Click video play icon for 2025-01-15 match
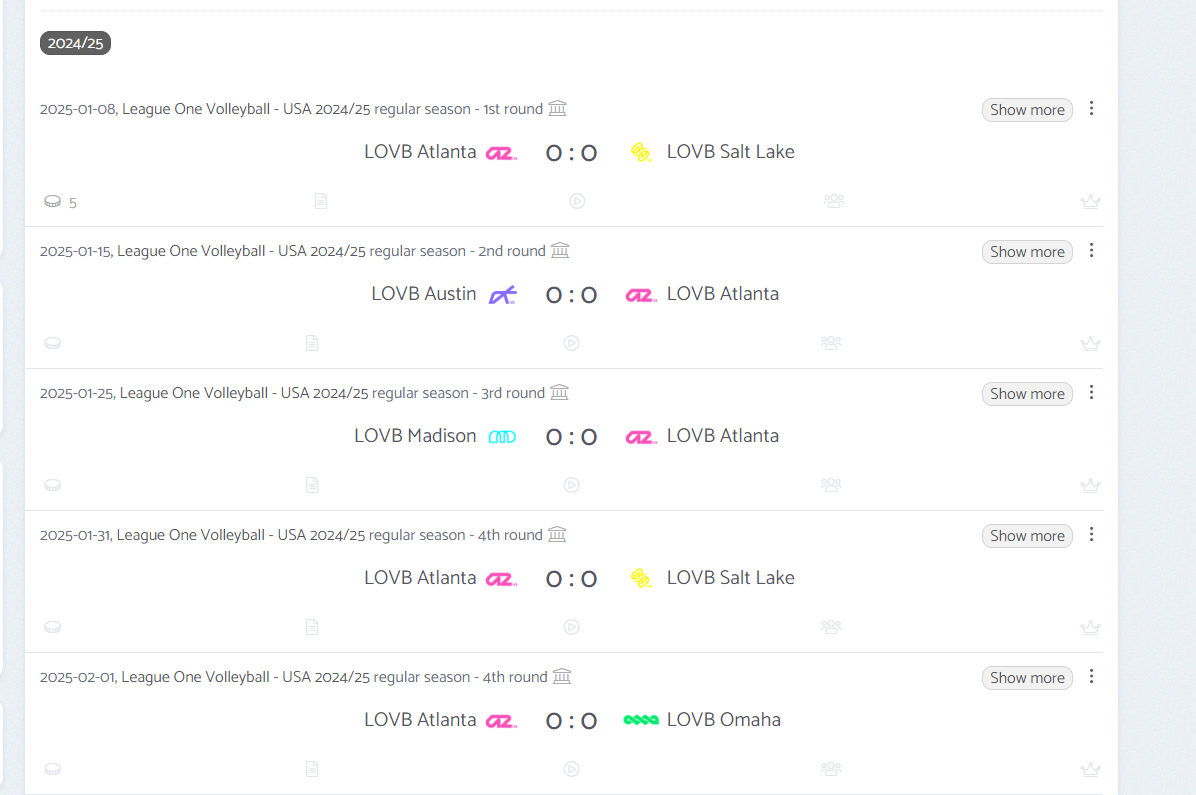1196x795 pixels. (571, 343)
